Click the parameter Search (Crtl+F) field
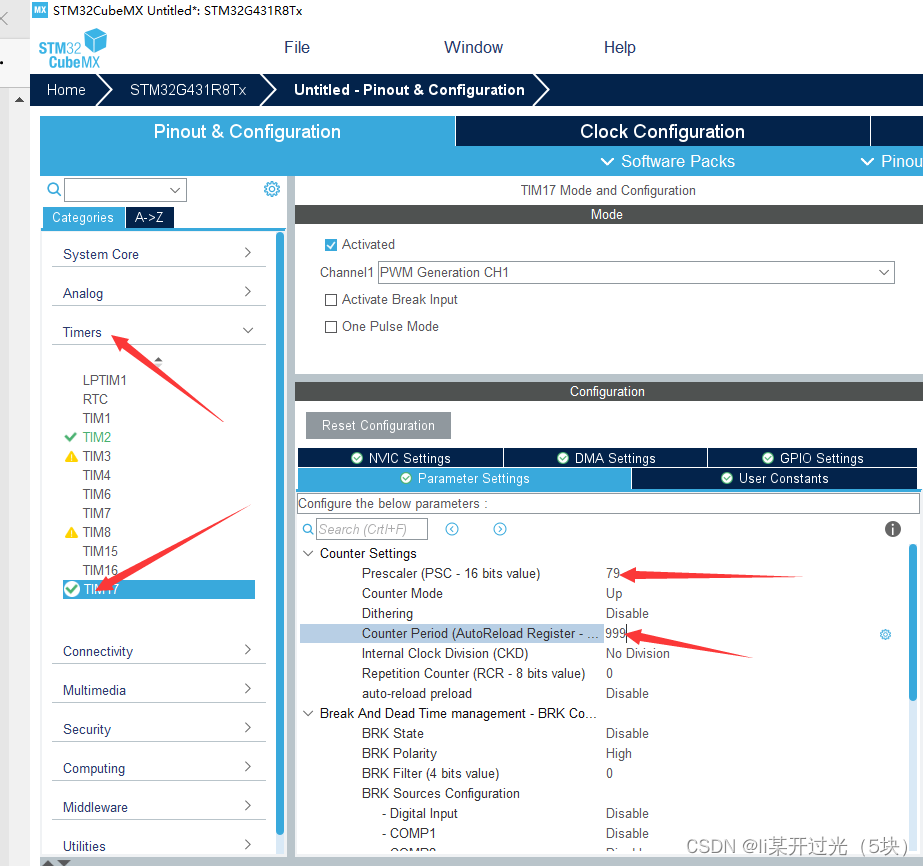The height and width of the screenshot is (866, 923). (372, 529)
